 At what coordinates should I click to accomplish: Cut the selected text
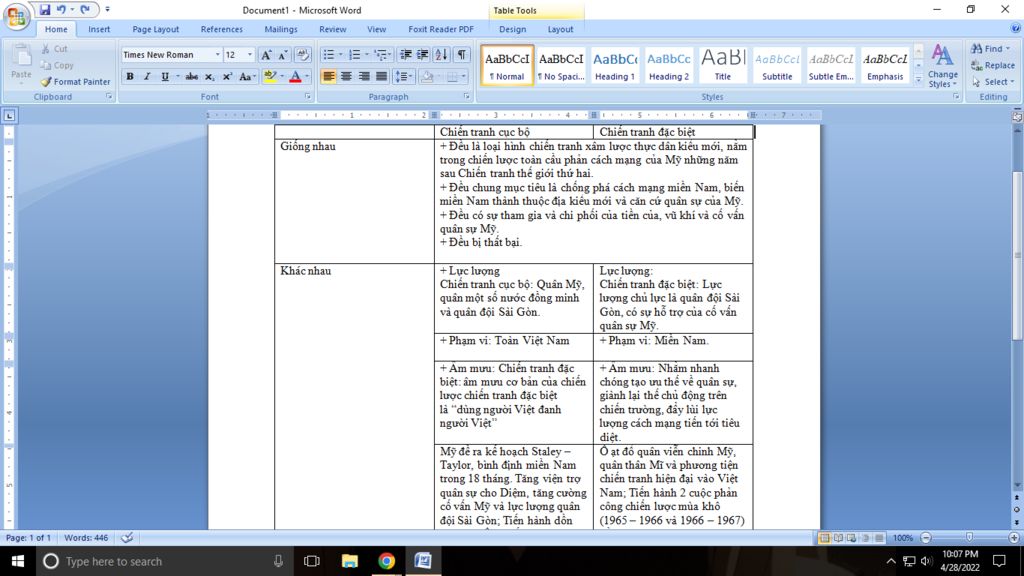tap(54, 49)
